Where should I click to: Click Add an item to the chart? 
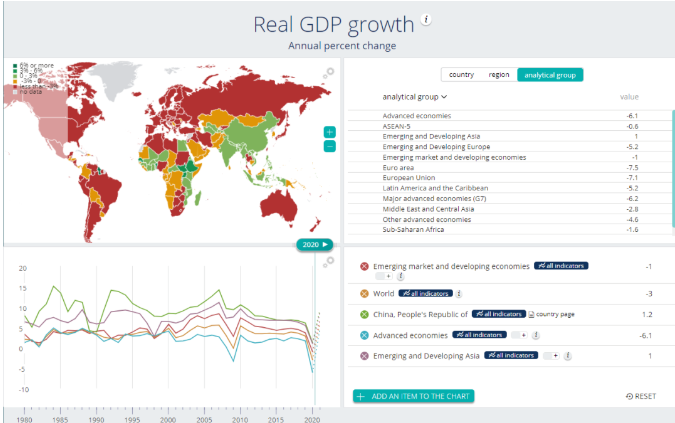coord(412,397)
